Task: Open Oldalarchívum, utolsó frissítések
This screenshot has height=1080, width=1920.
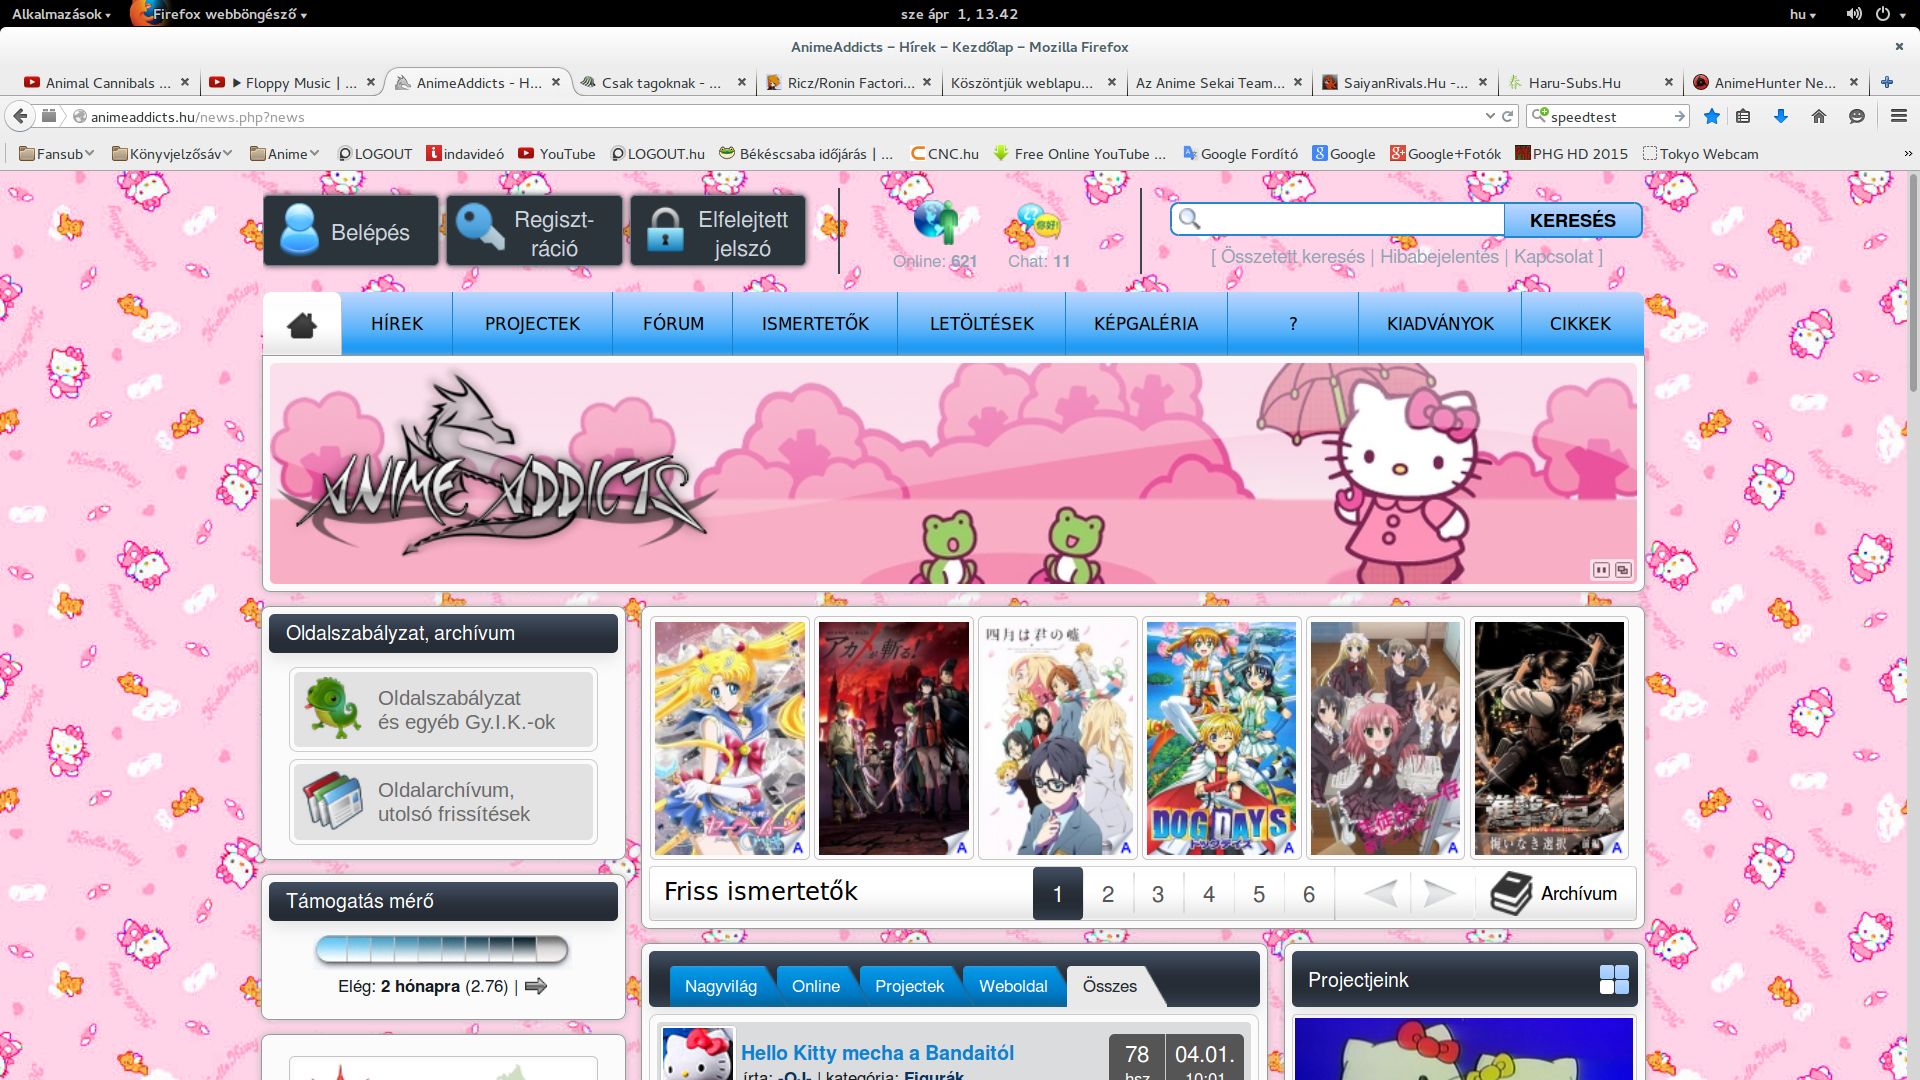Action: tap(443, 802)
